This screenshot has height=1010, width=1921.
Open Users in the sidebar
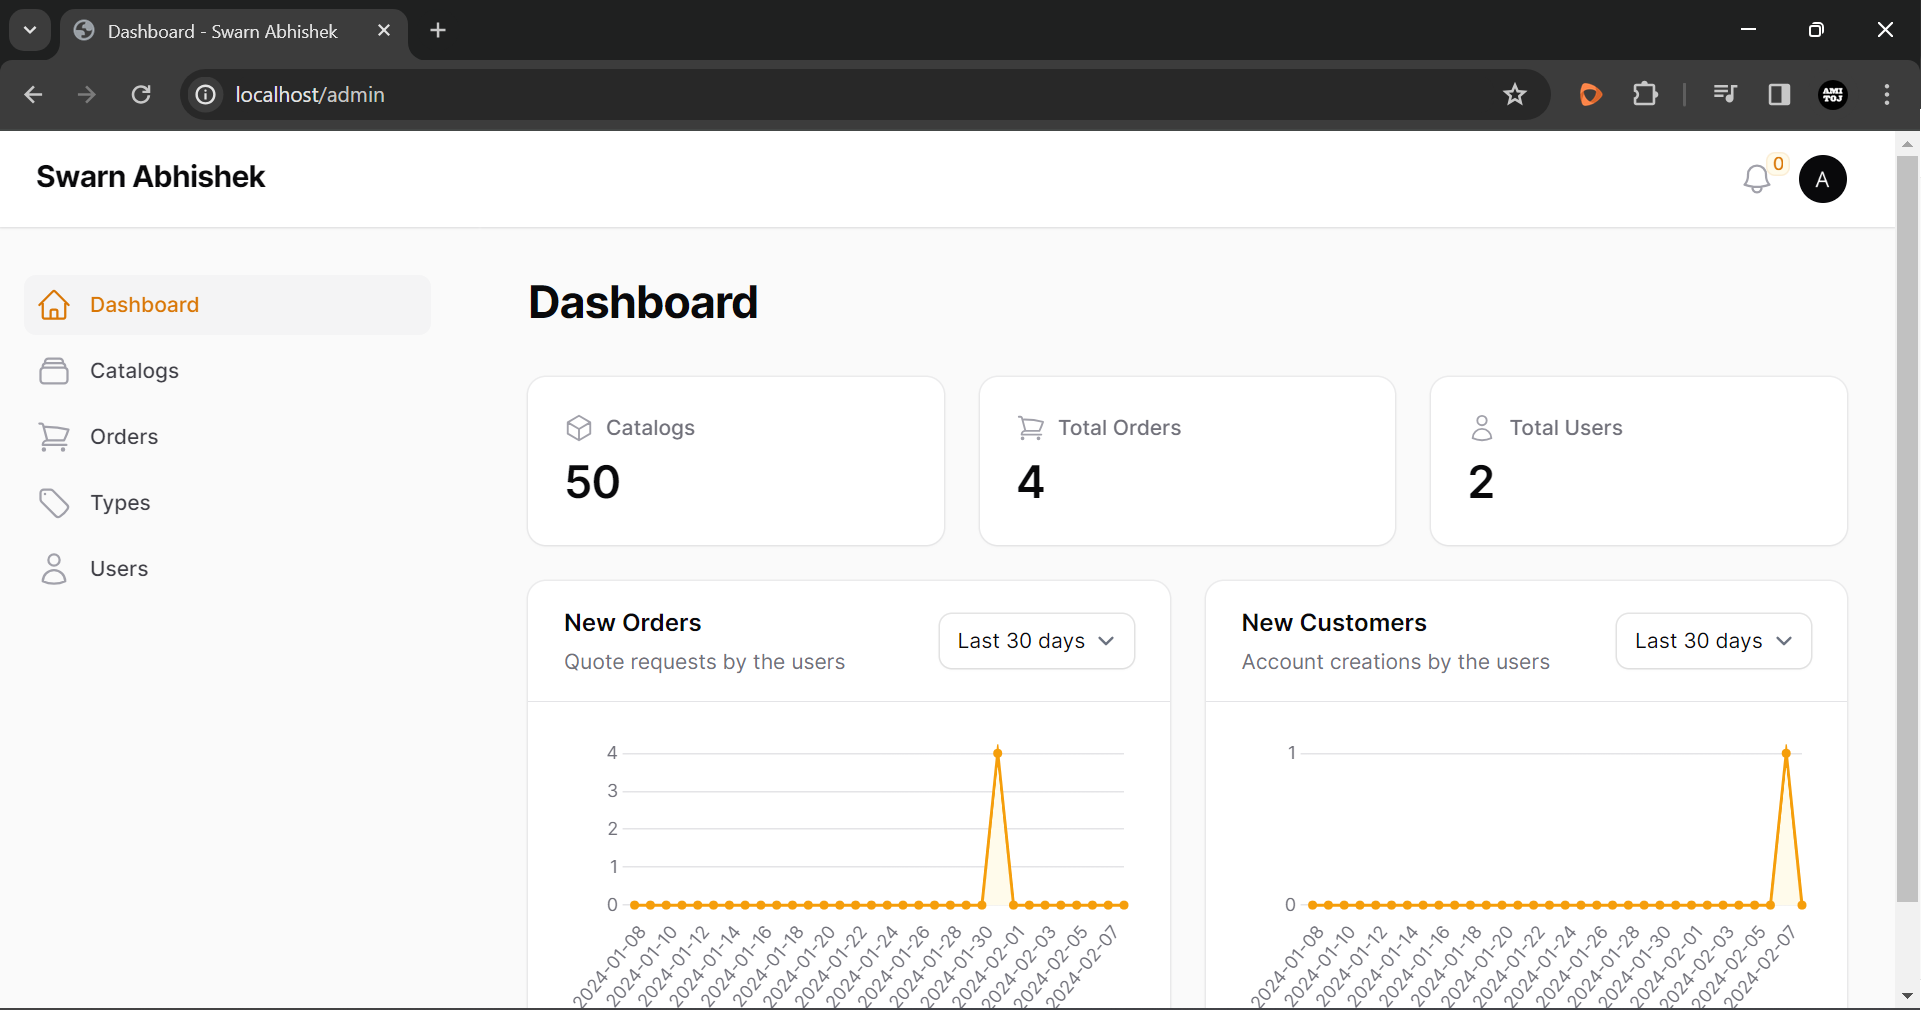pos(227,569)
